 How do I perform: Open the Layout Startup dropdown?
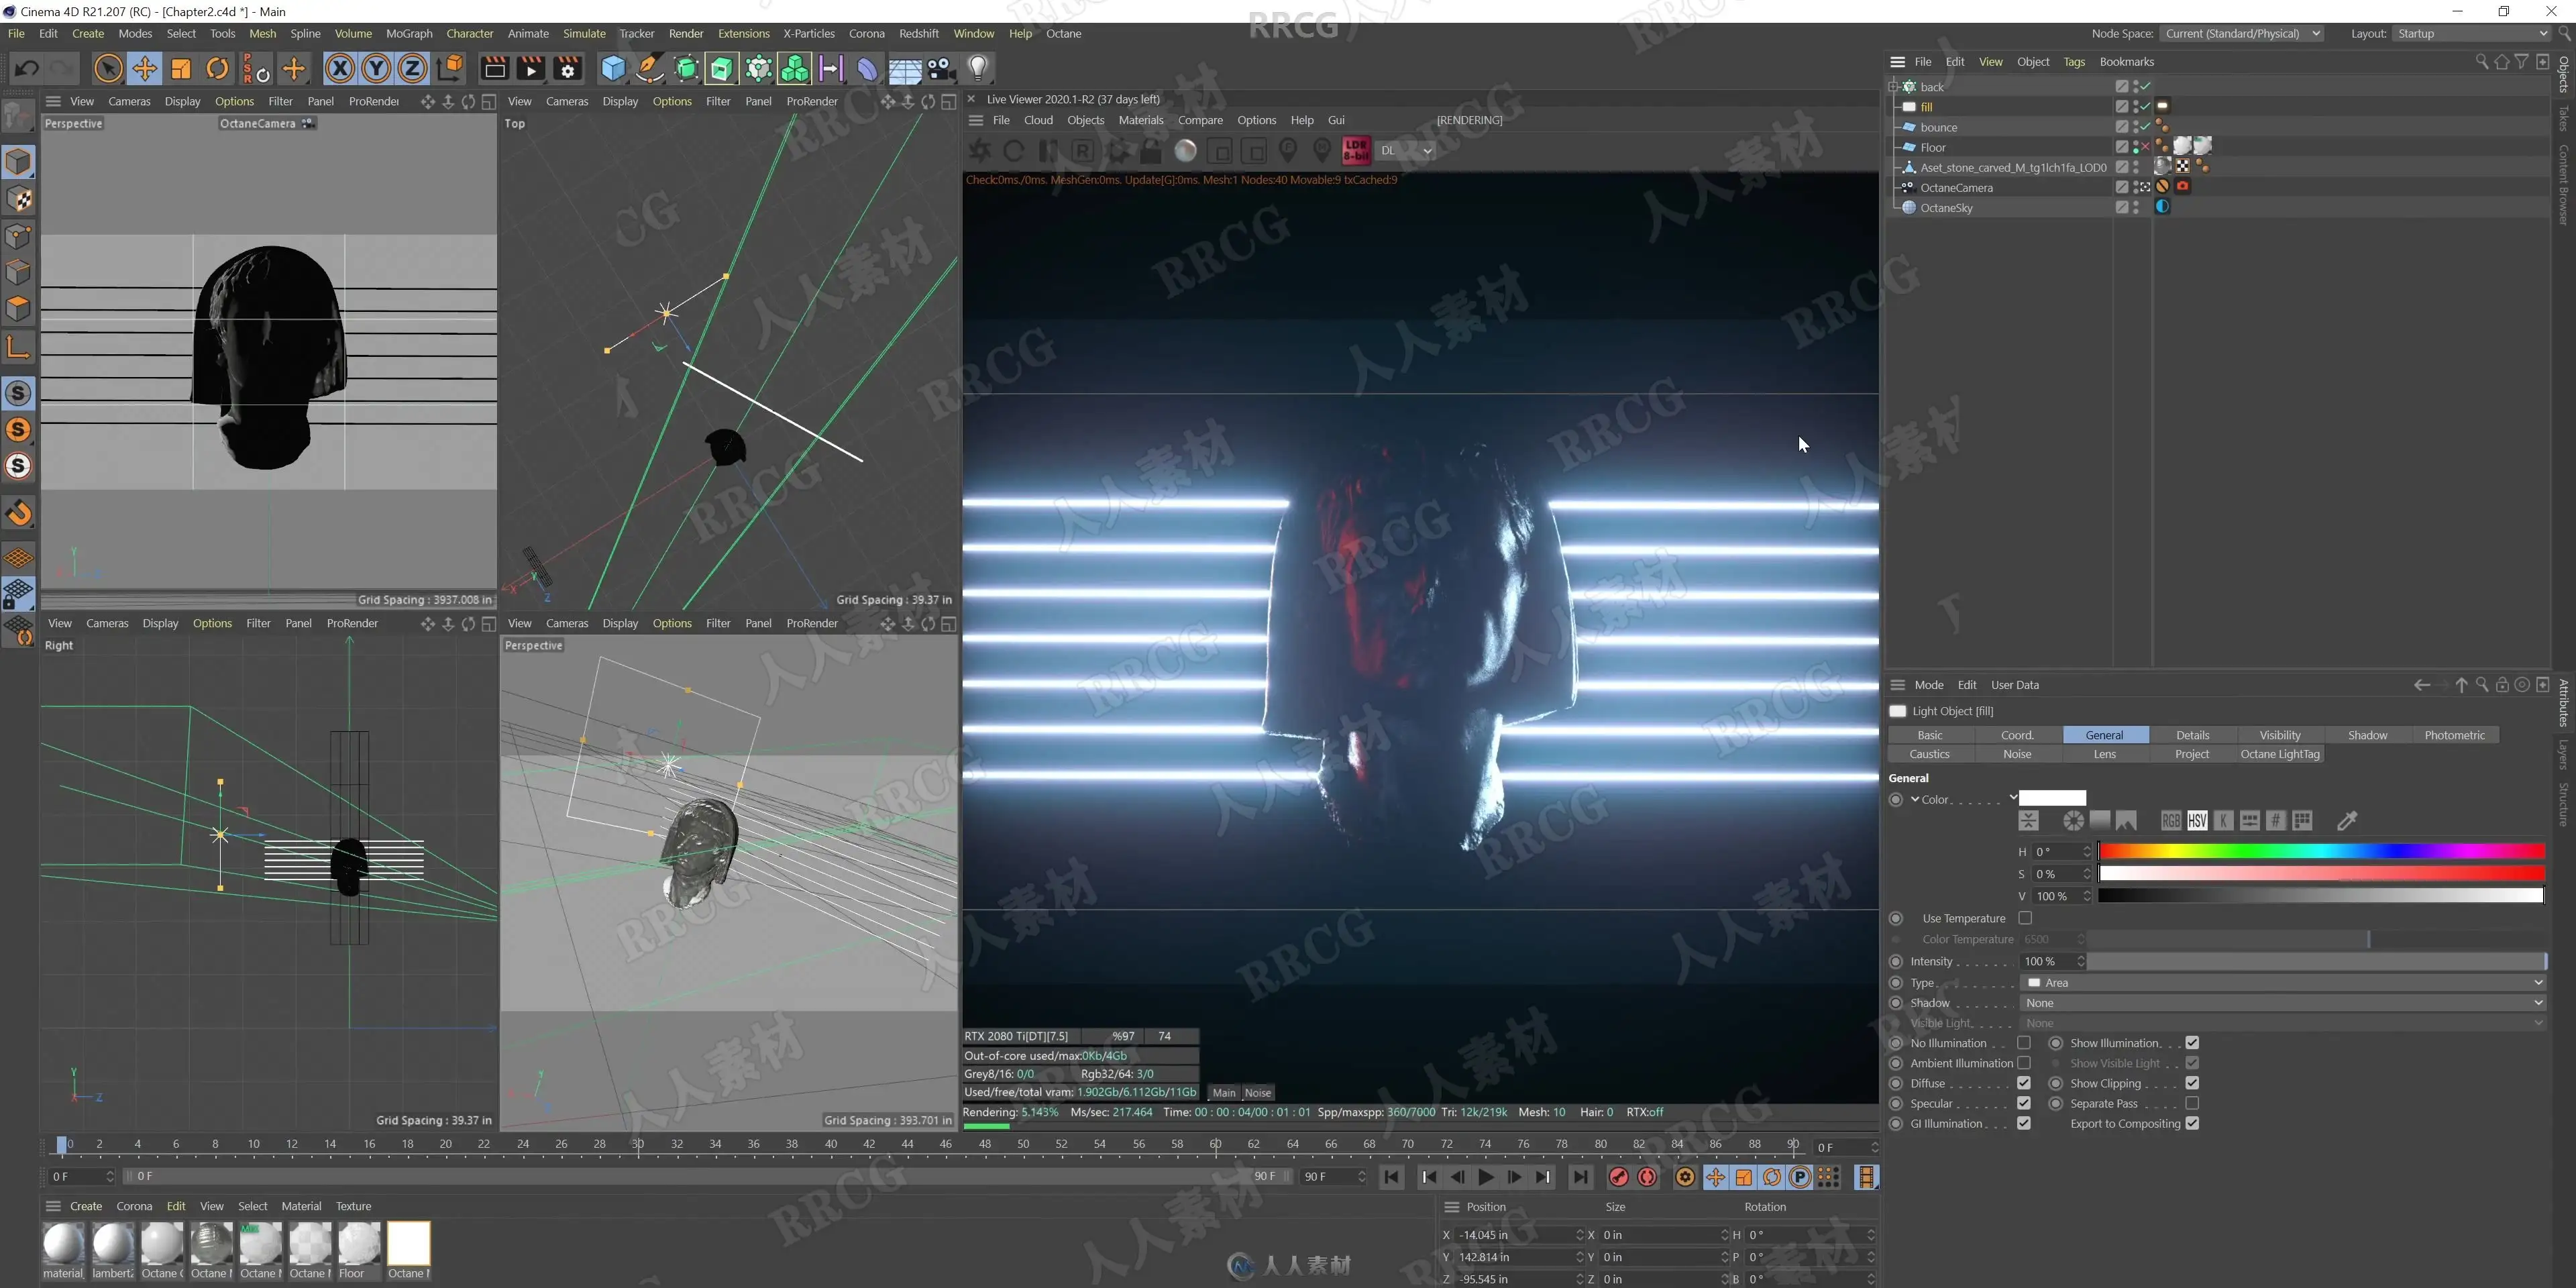(2471, 34)
